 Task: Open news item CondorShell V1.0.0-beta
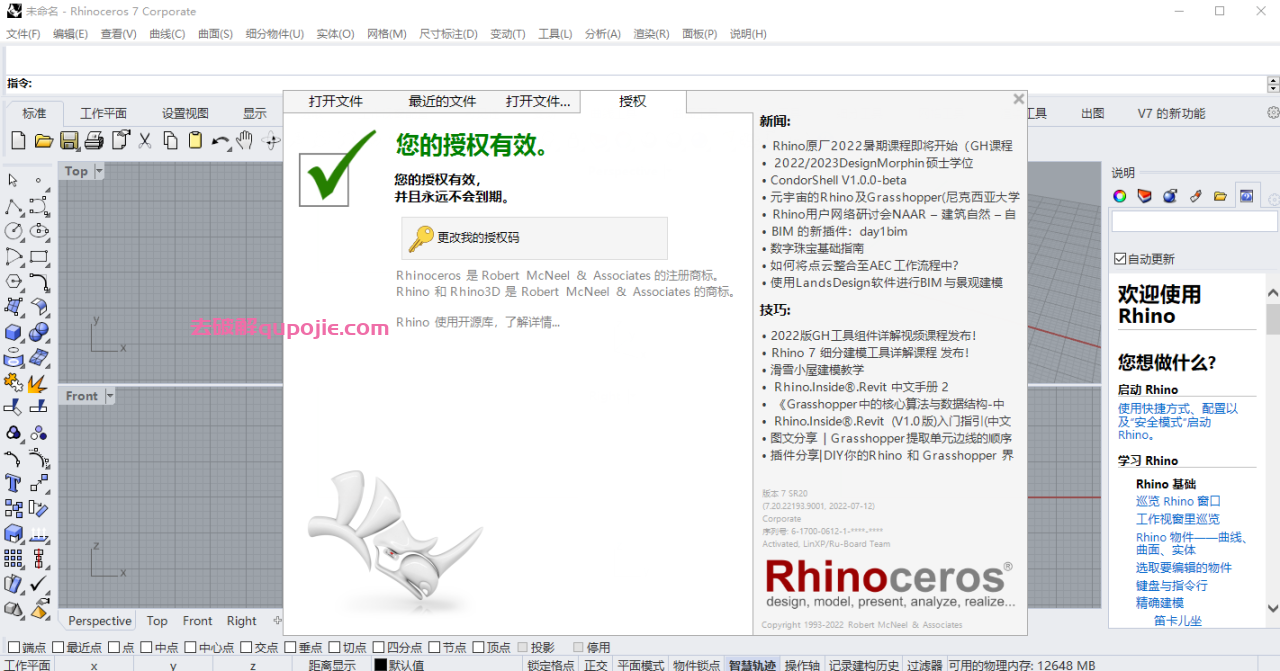point(838,180)
